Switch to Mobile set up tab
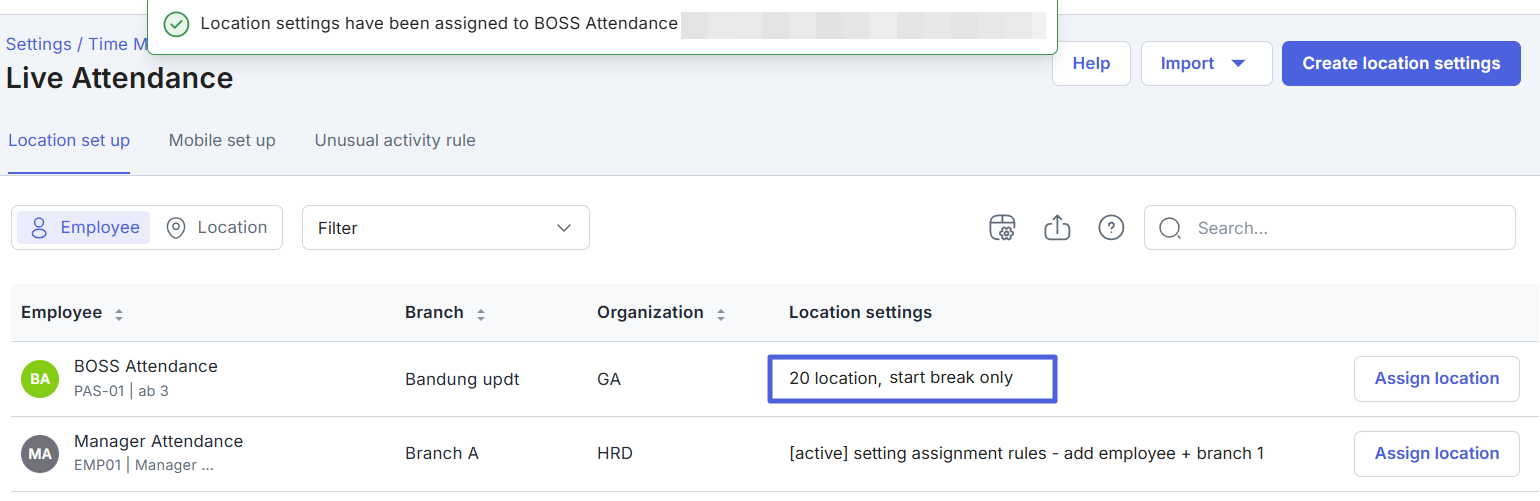 pos(222,141)
